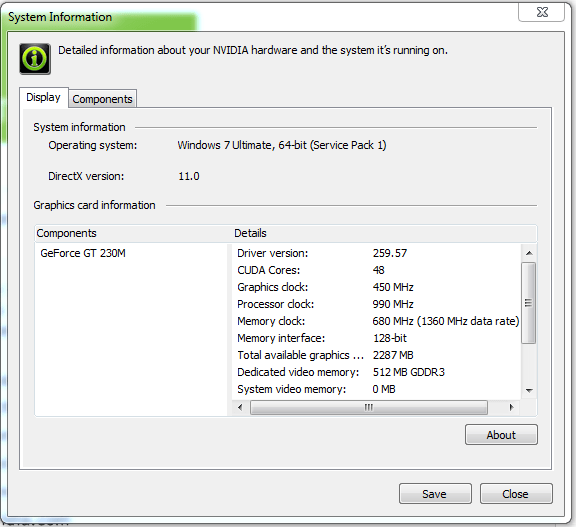Image resolution: width=576 pixels, height=527 pixels.
Task: Switch to the Components tab
Action: 102,99
